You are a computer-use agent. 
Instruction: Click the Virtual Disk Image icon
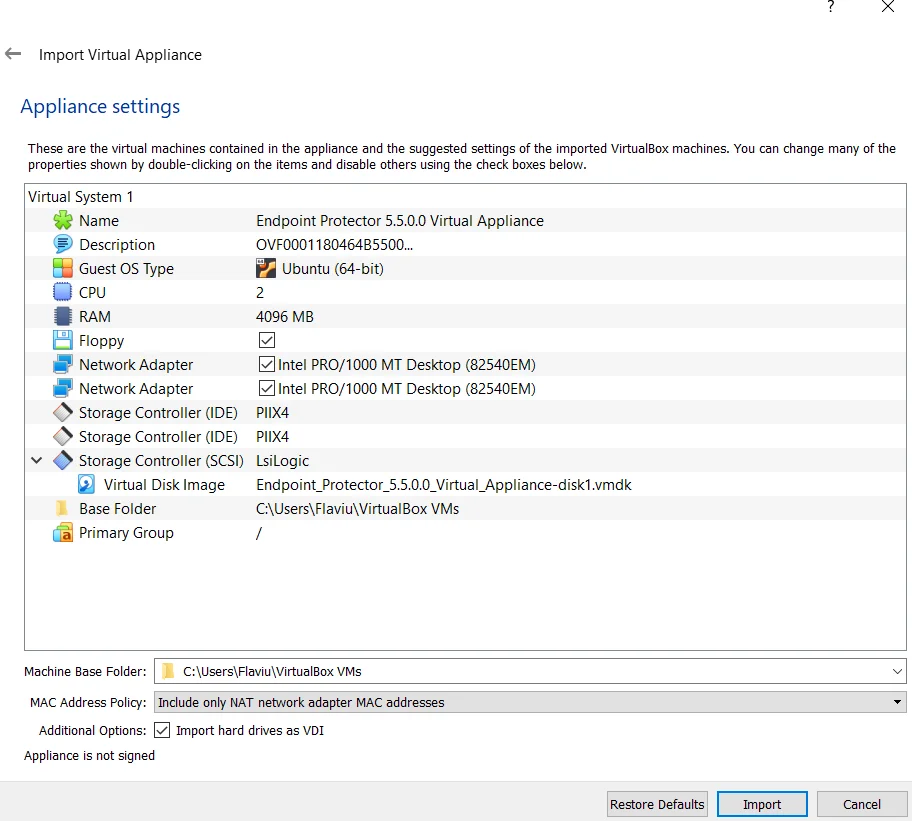pyautogui.click(x=87, y=484)
